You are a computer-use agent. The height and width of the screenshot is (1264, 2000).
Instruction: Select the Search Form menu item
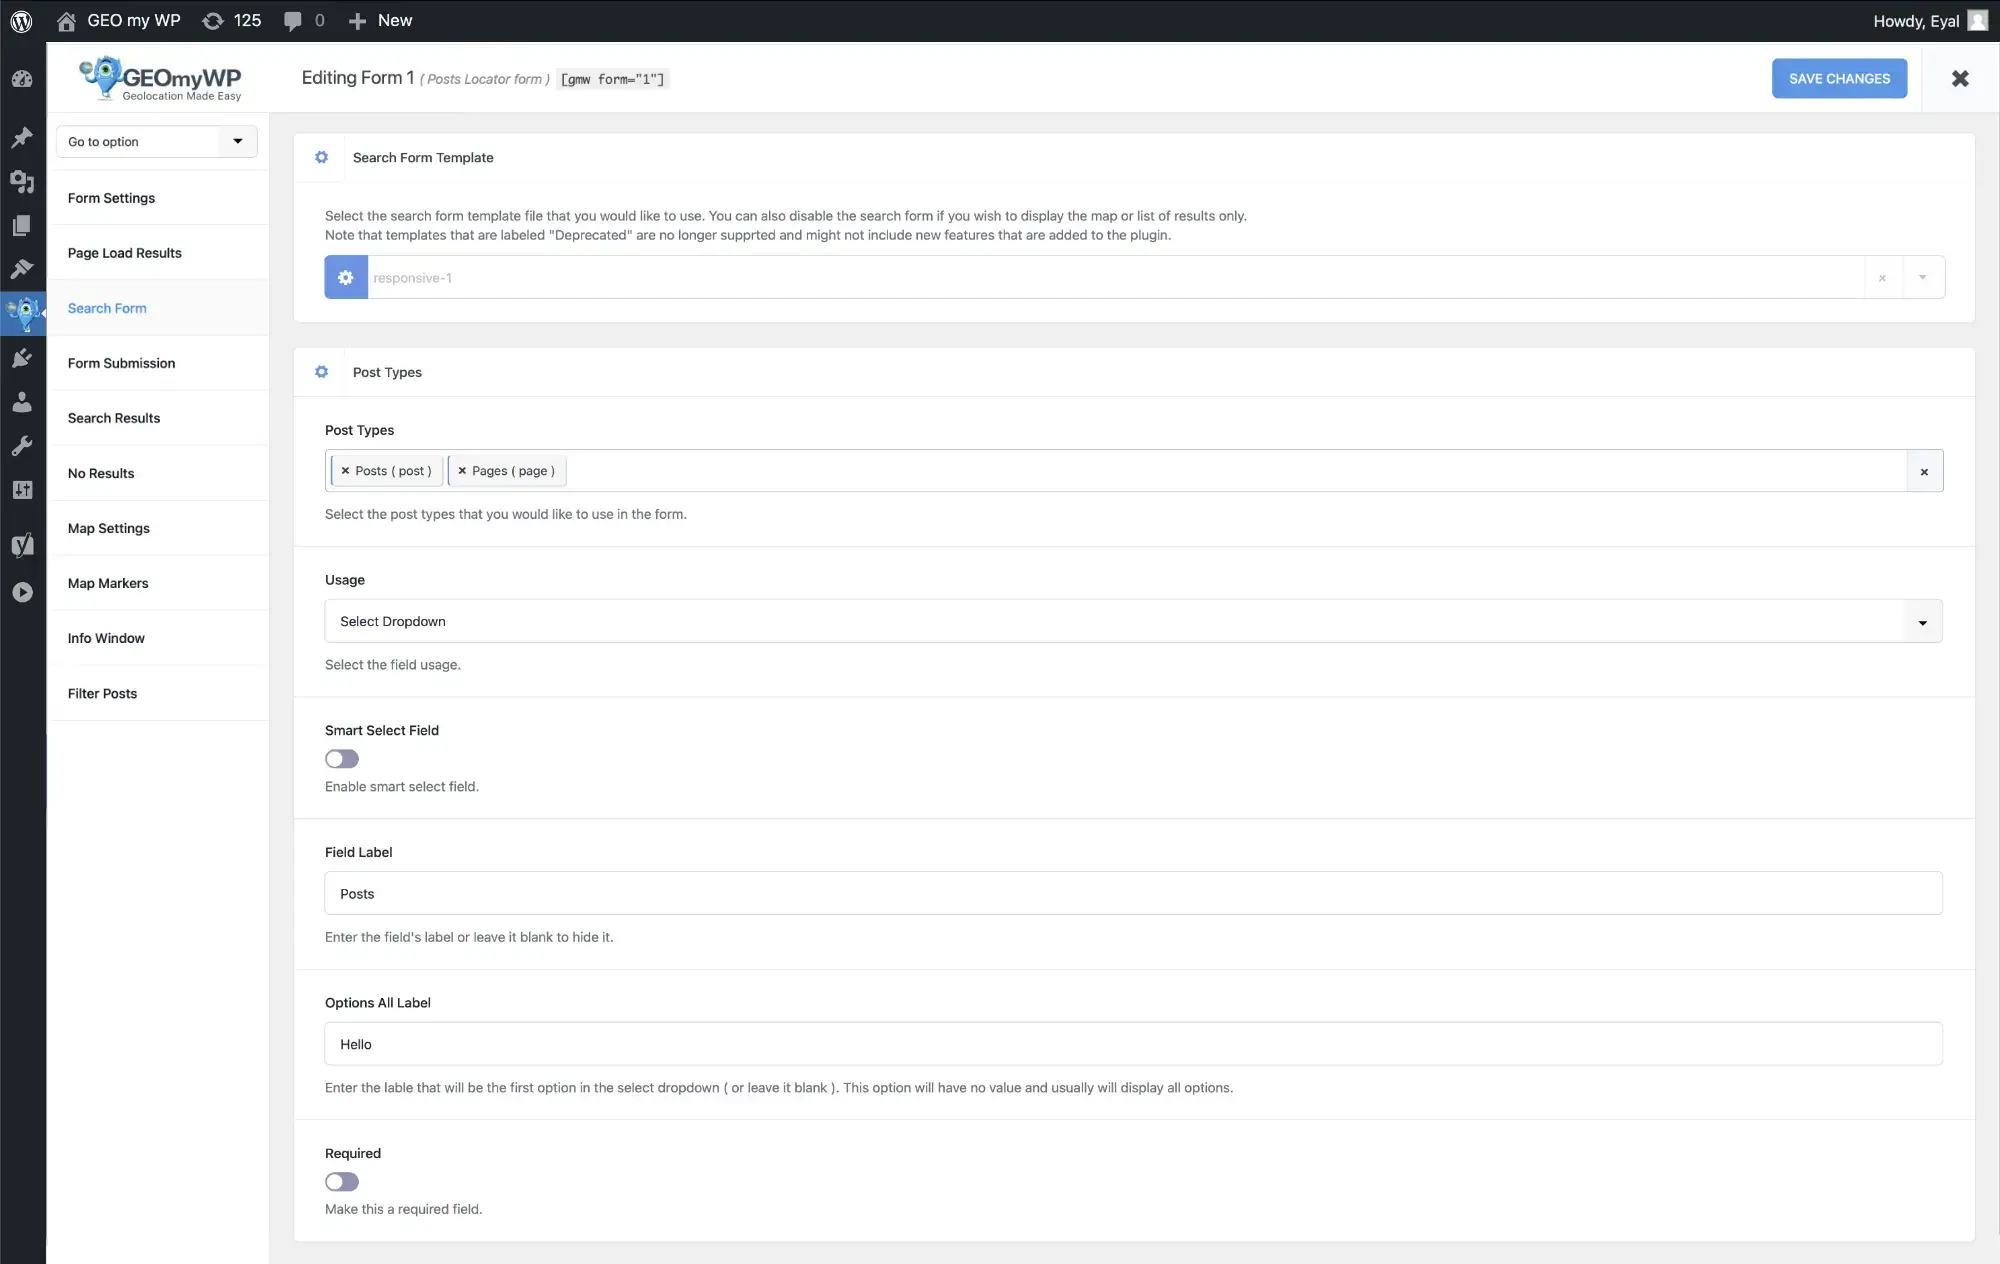tap(106, 307)
